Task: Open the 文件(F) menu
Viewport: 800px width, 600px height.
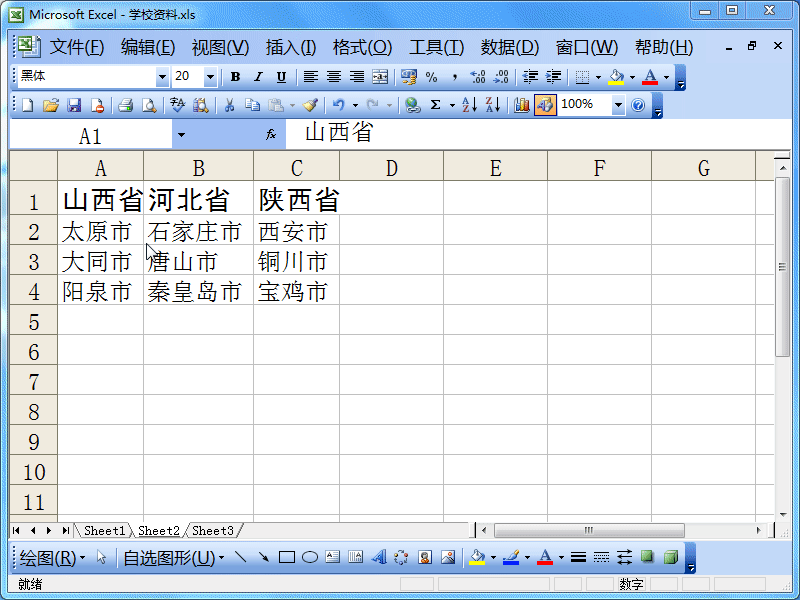Action: click(77, 47)
